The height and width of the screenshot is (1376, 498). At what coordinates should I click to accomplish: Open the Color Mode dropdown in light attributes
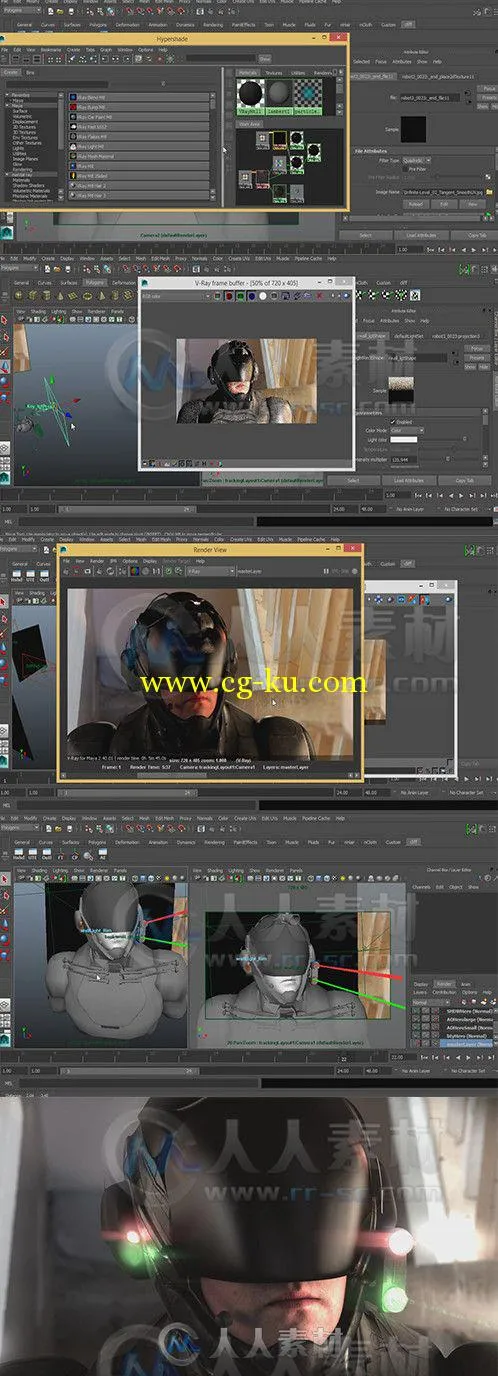pos(407,430)
